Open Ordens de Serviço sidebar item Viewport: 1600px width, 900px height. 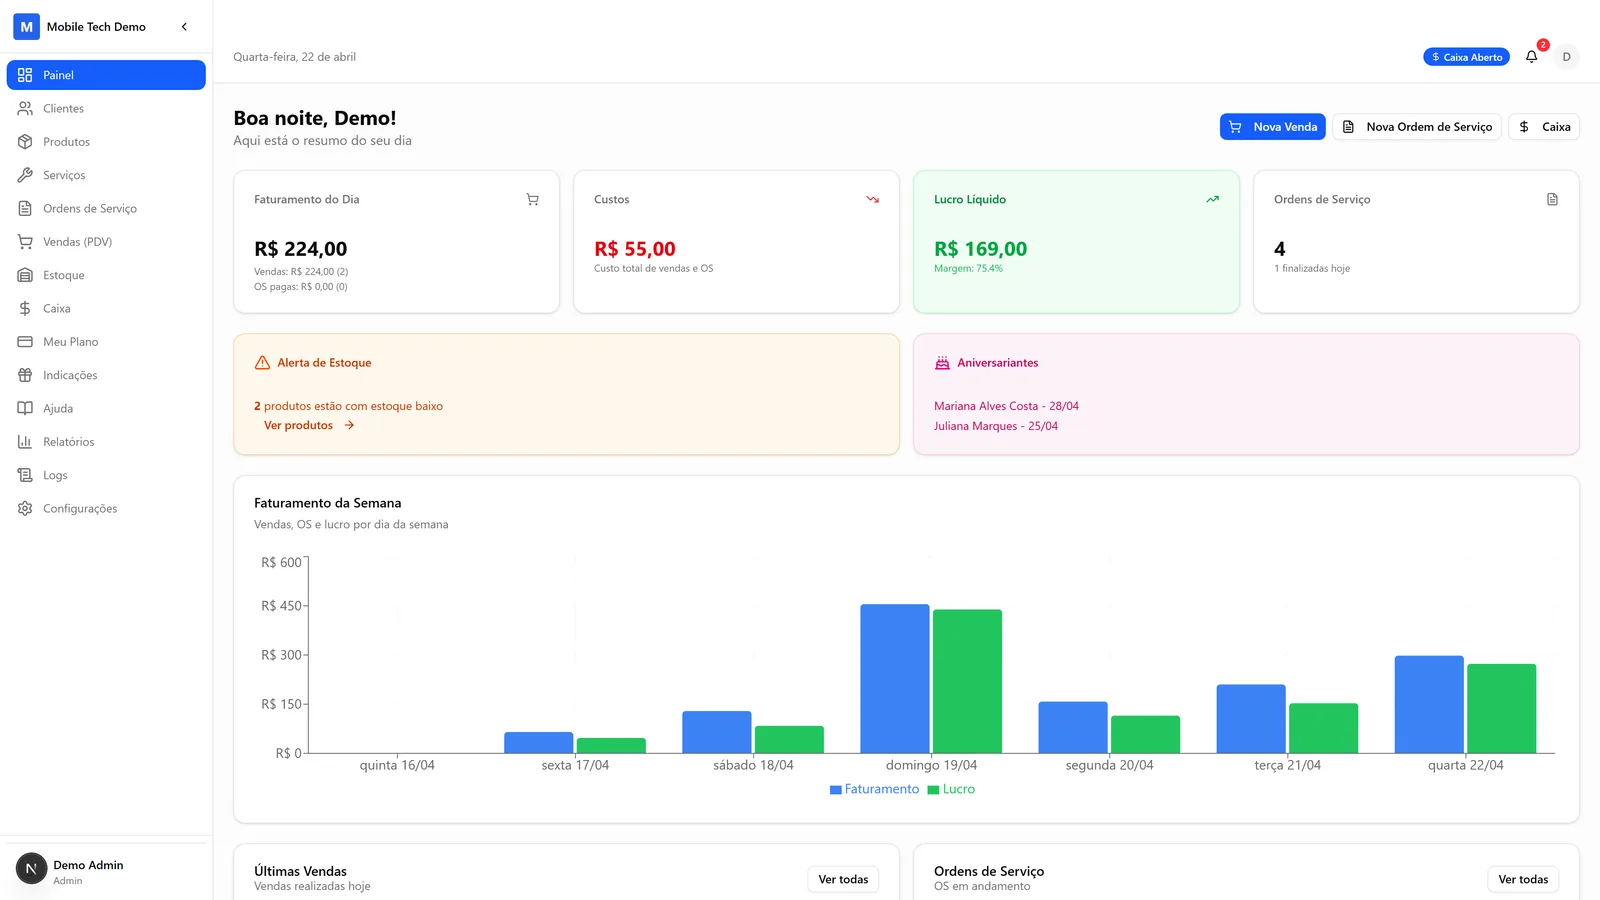(106, 208)
